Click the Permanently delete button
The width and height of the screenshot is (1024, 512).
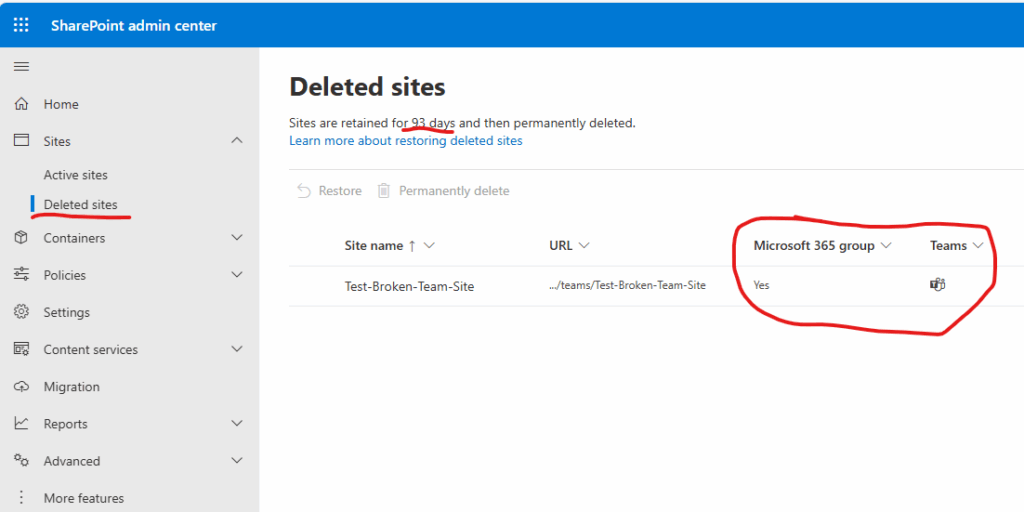coord(443,191)
